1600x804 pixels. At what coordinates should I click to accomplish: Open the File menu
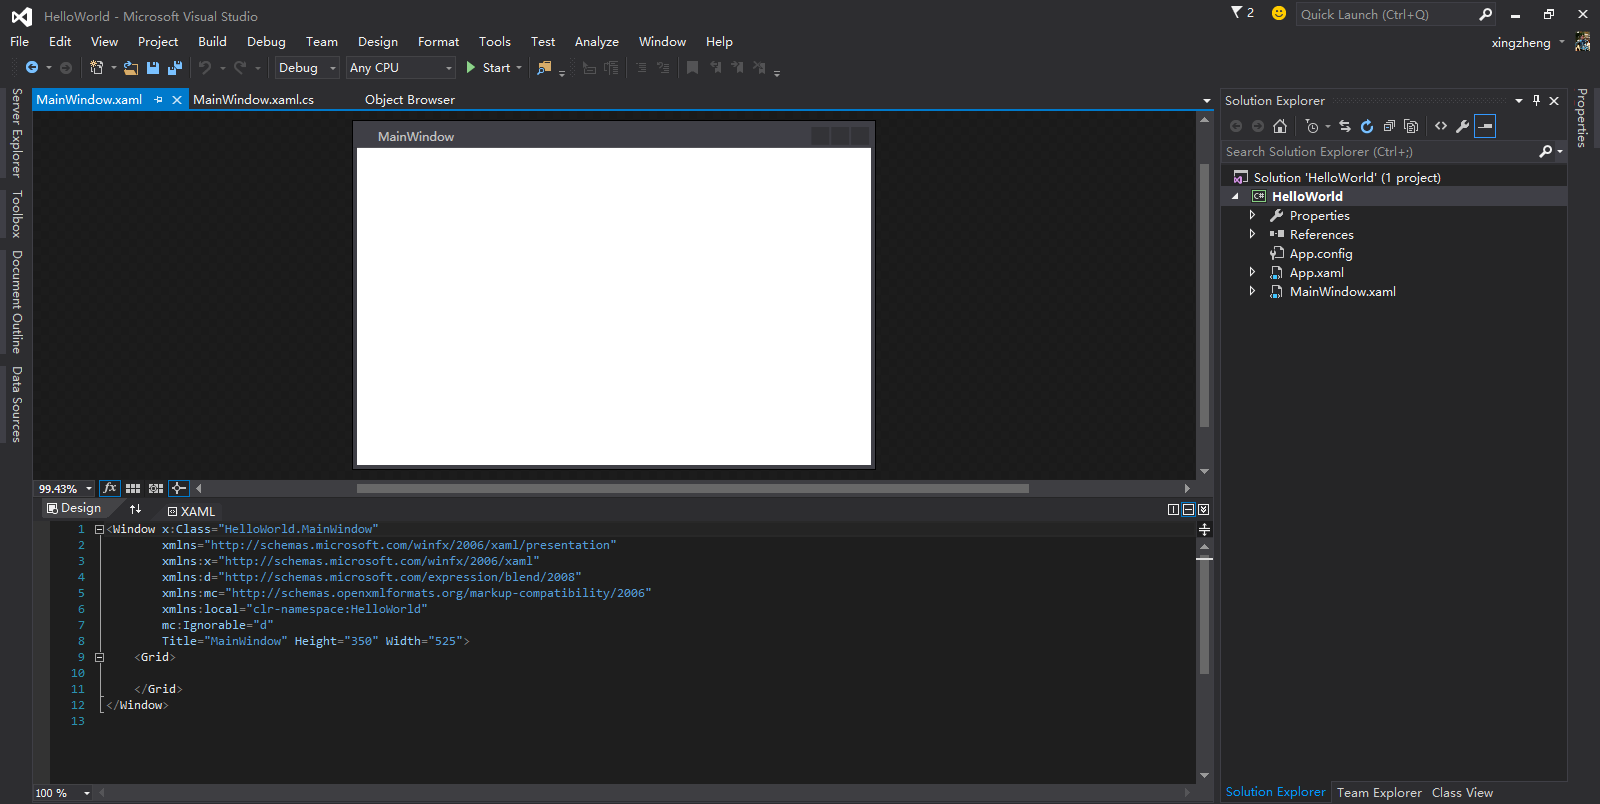pos(19,41)
